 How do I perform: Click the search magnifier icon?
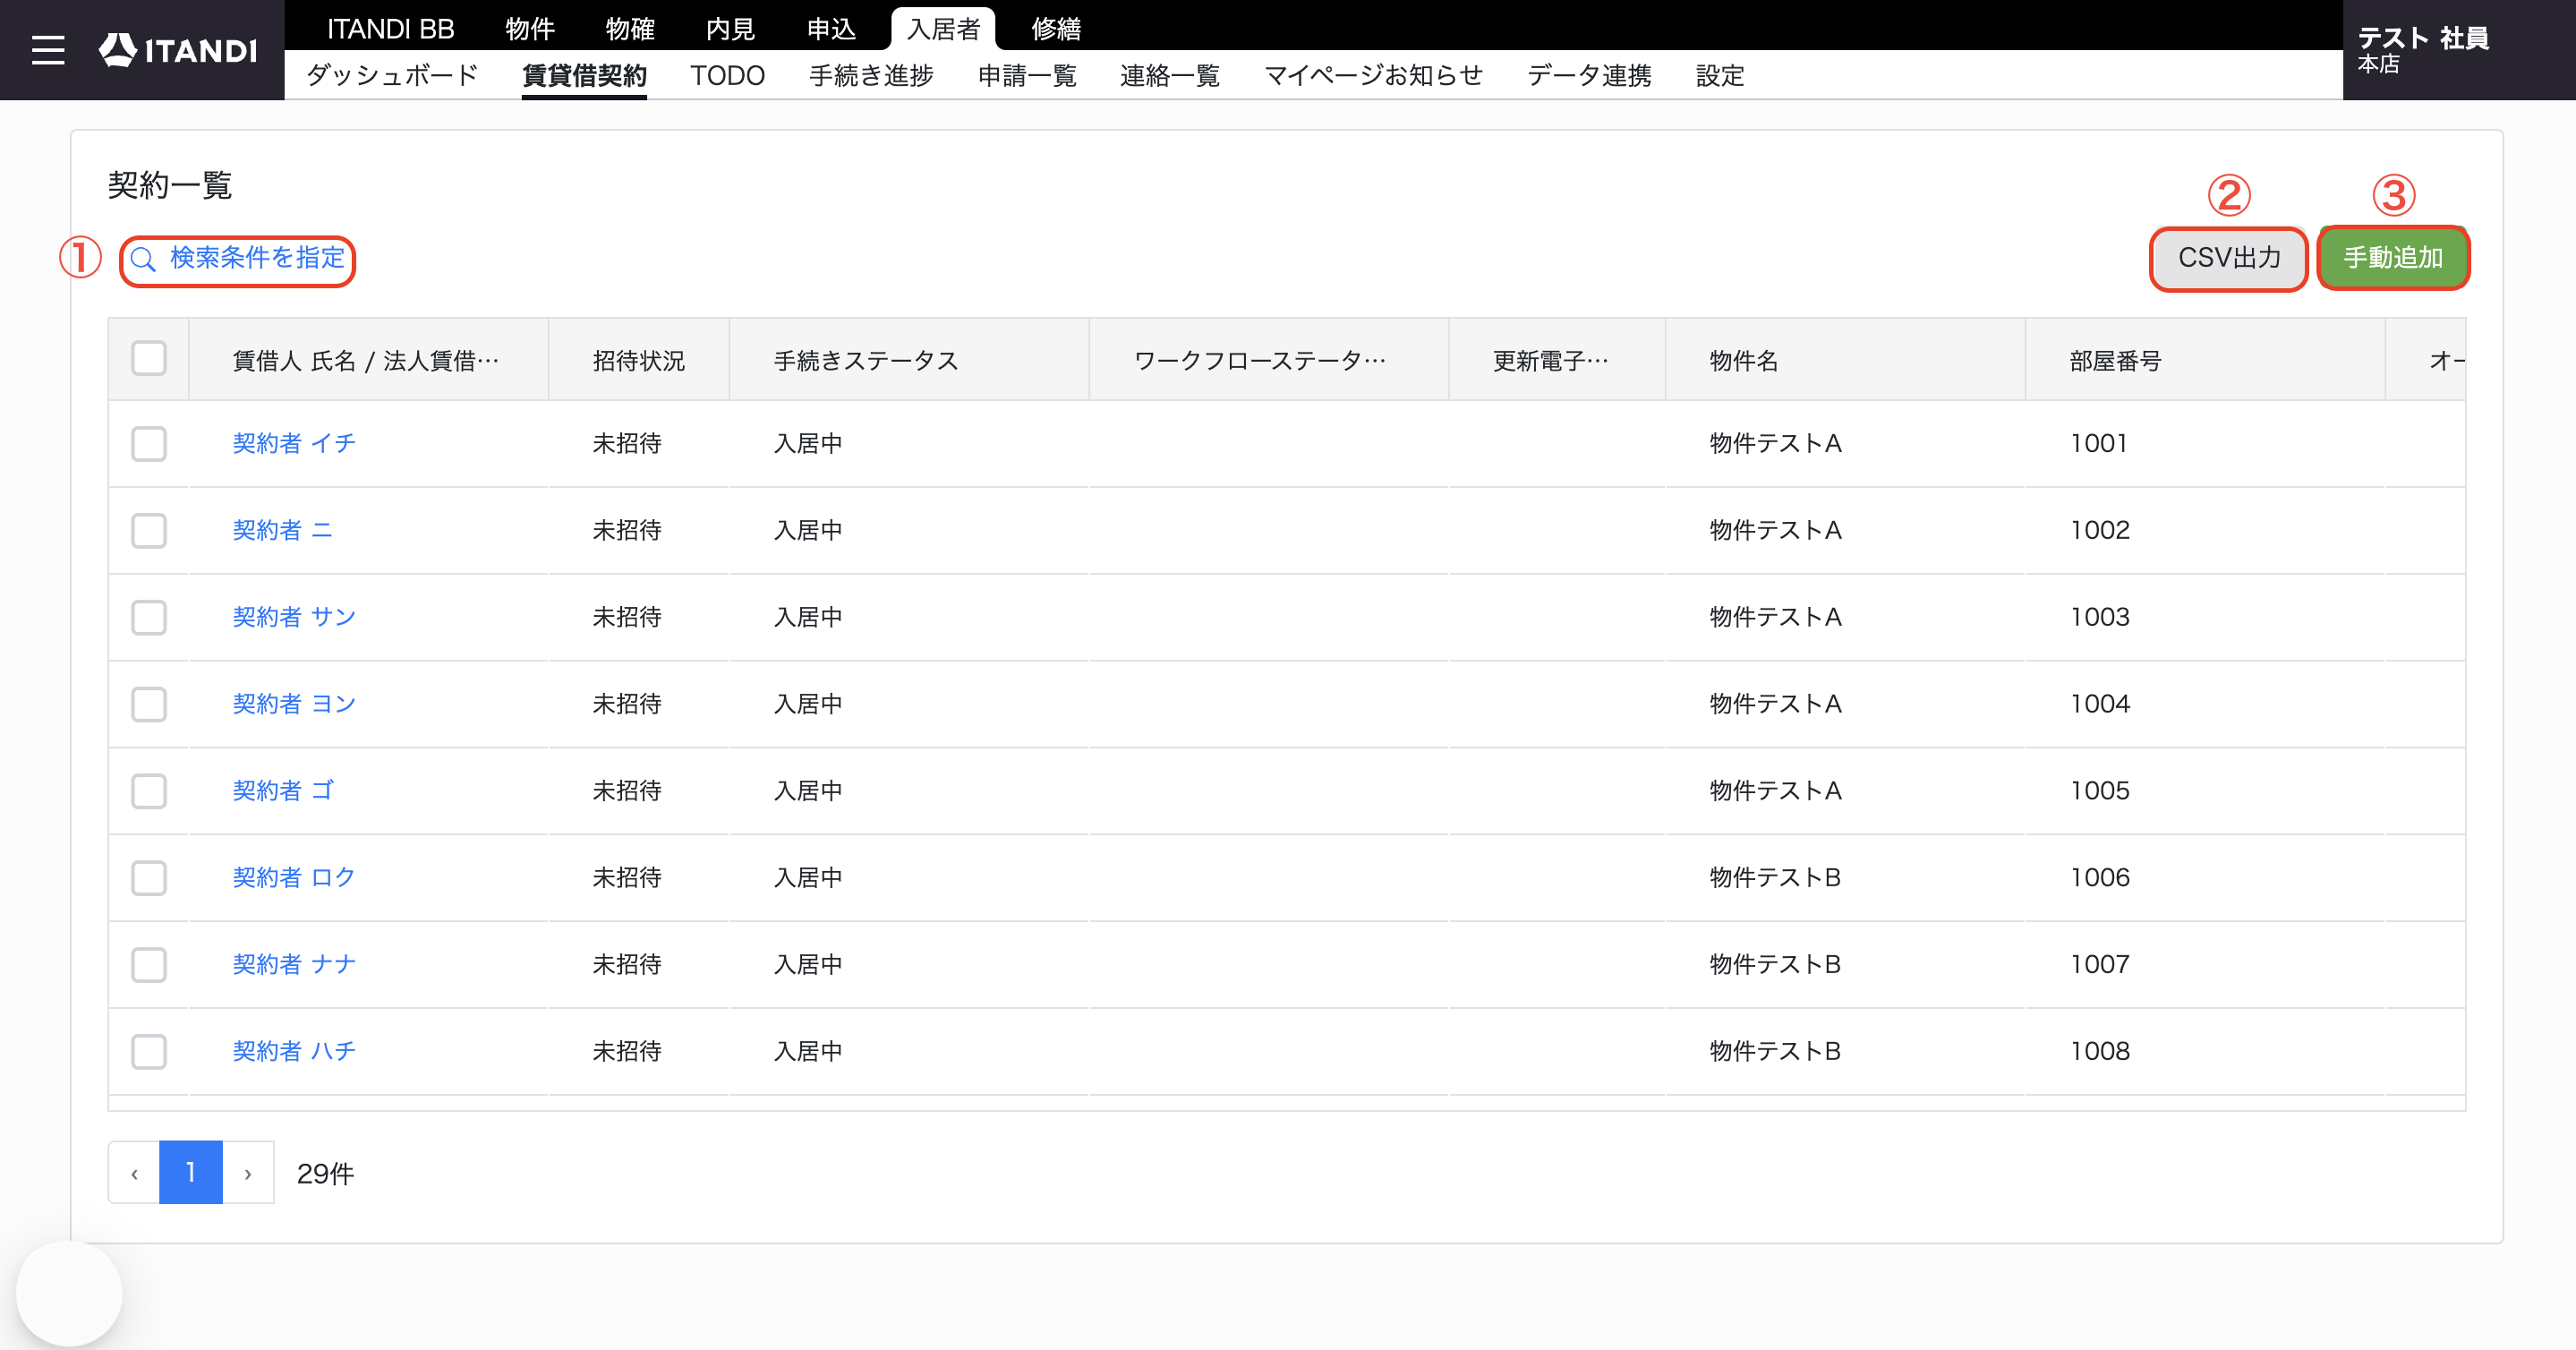pos(144,259)
